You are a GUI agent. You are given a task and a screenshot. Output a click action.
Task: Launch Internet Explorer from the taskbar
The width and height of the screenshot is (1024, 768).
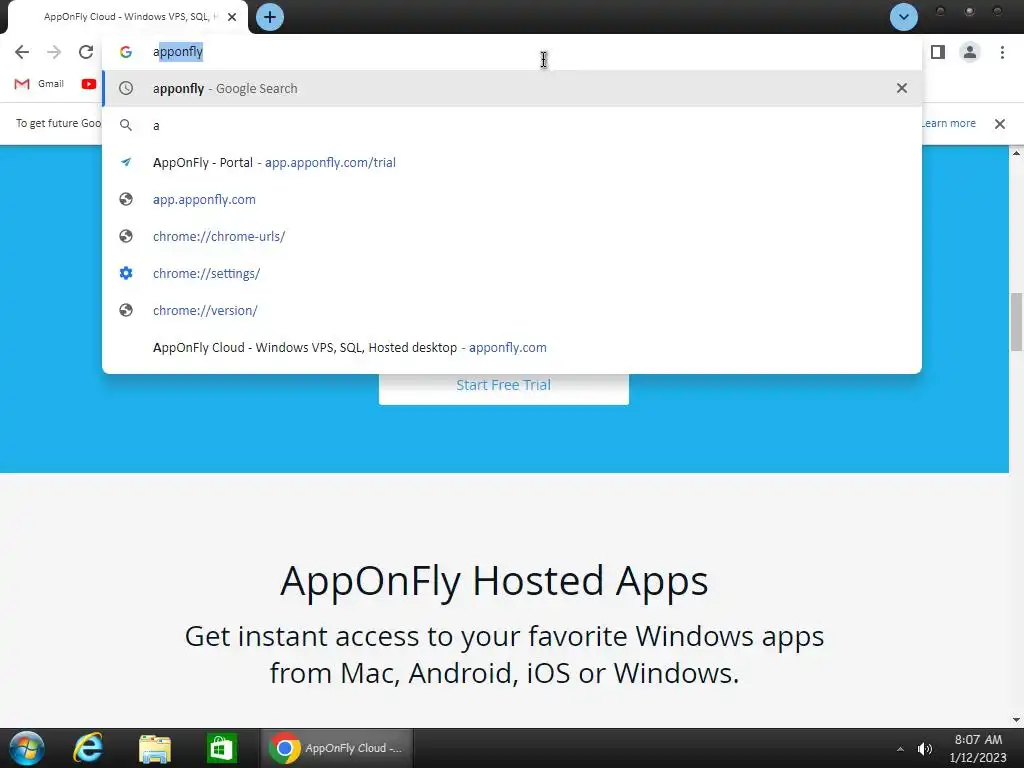[x=88, y=748]
